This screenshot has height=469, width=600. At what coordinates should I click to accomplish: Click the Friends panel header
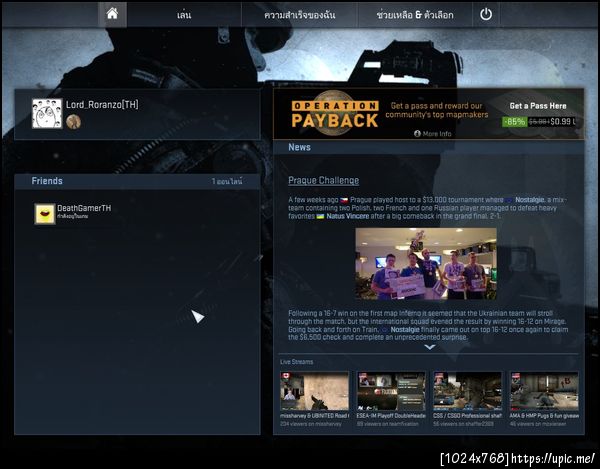coord(137,181)
